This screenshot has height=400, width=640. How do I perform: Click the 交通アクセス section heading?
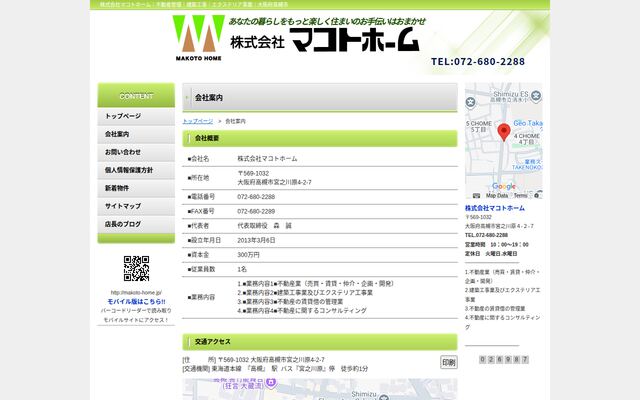coord(320,342)
